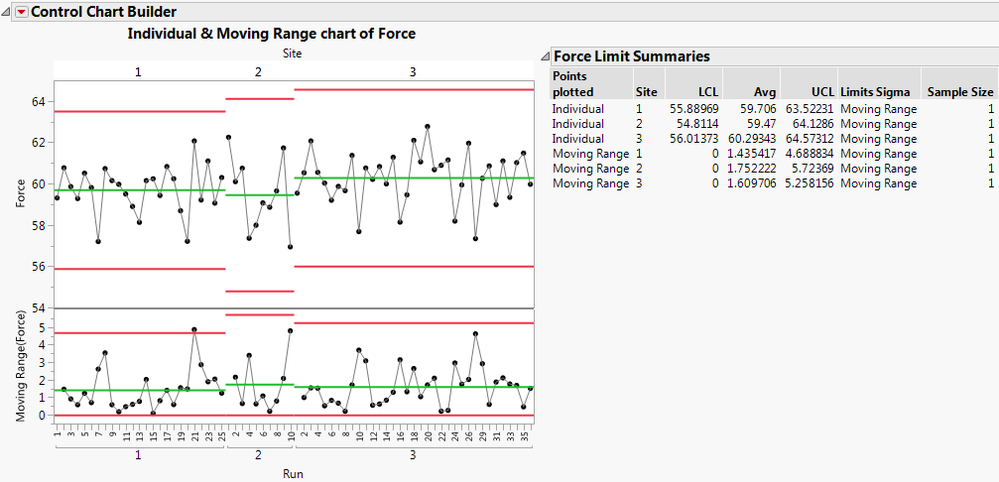Collapse the Control Chart Builder outline triangle
This screenshot has height=482, width=999.
6,12
